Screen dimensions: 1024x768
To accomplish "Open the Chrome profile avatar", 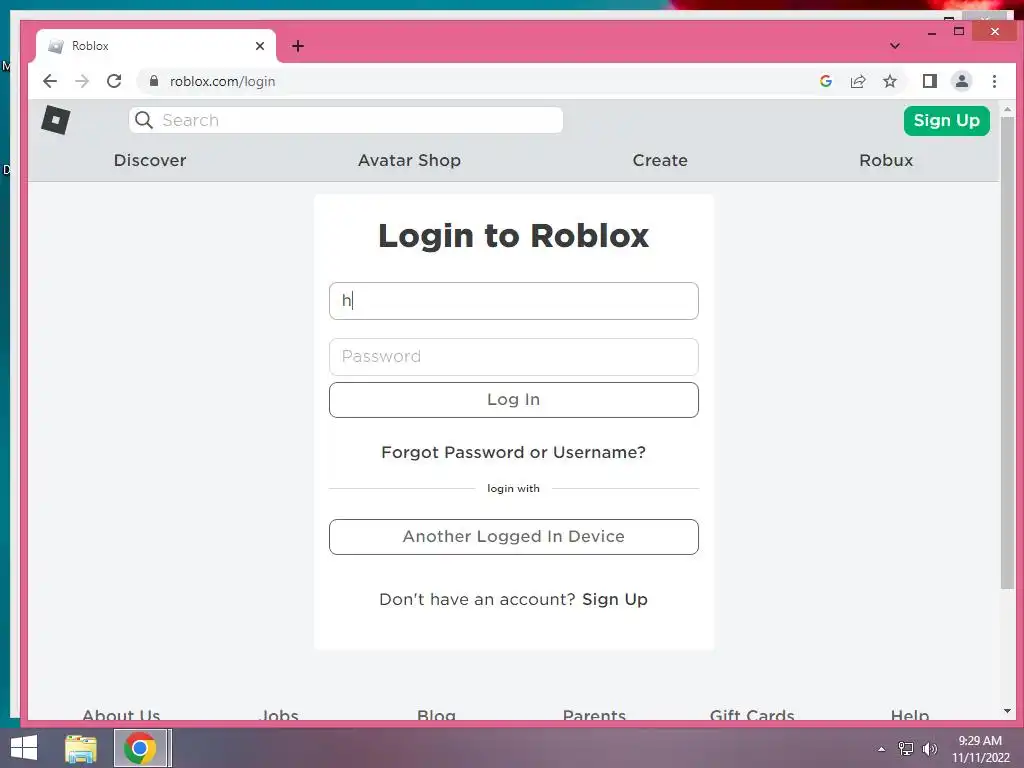I will point(961,81).
